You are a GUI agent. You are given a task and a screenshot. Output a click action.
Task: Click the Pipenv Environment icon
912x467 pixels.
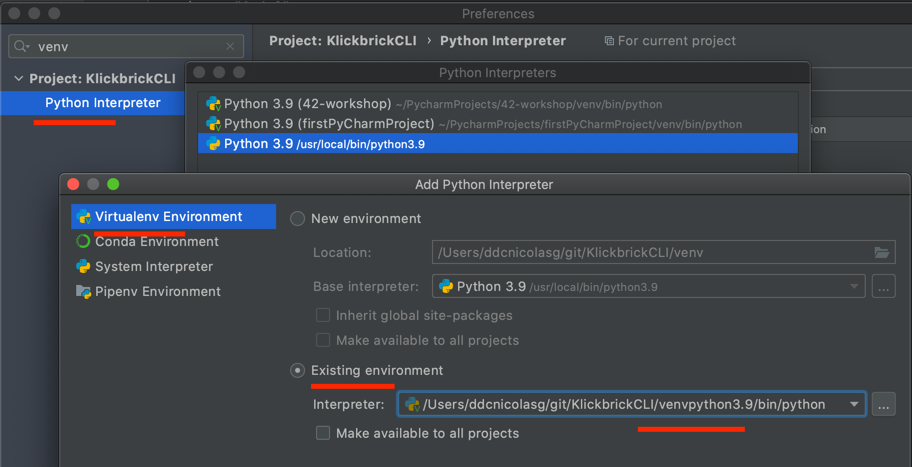coord(84,291)
